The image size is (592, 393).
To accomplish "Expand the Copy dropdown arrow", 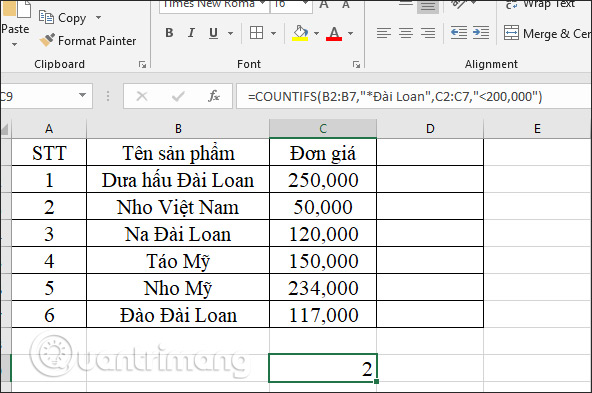I will point(99,17).
